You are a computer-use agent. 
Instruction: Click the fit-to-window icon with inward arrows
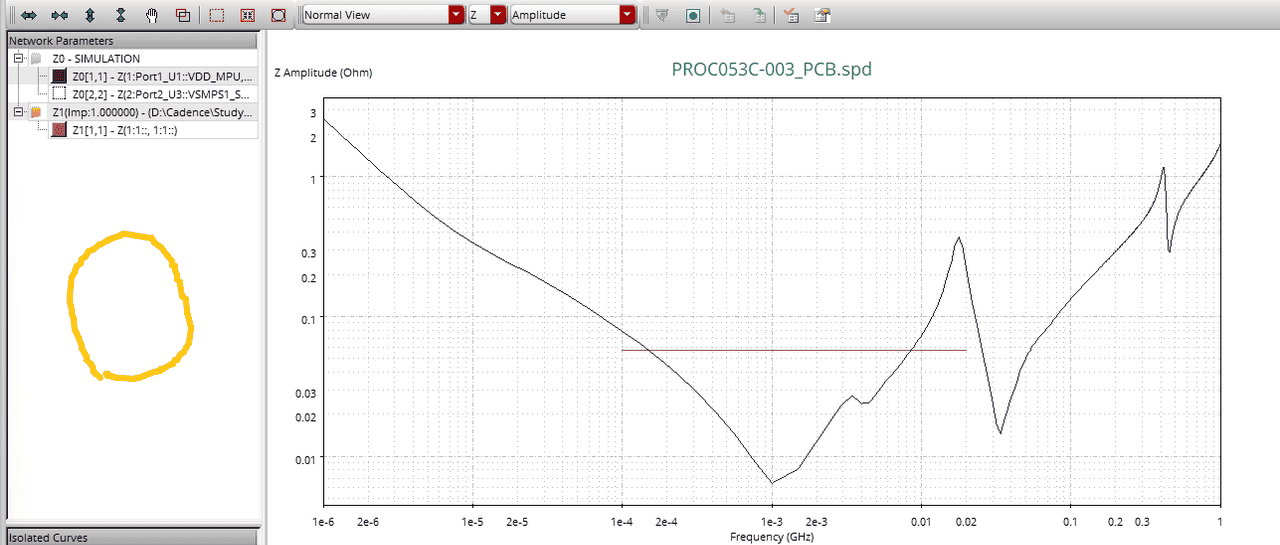pos(247,15)
